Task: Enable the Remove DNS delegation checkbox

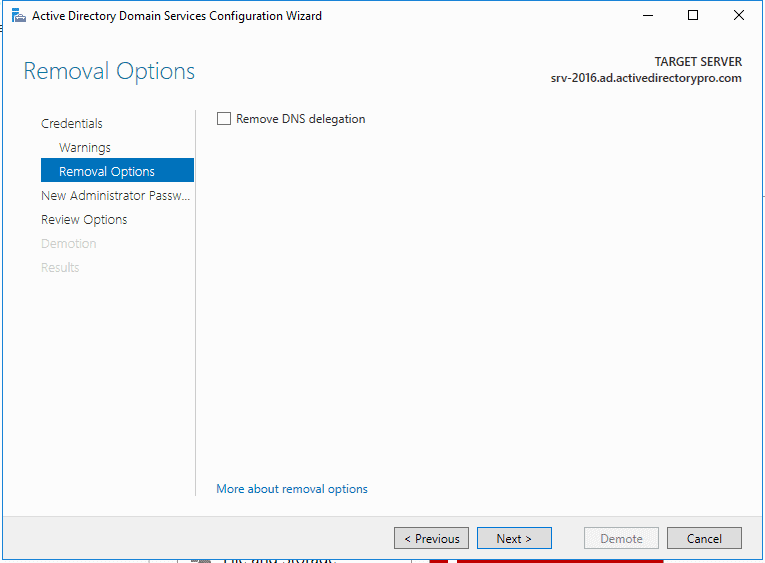Action: click(223, 119)
